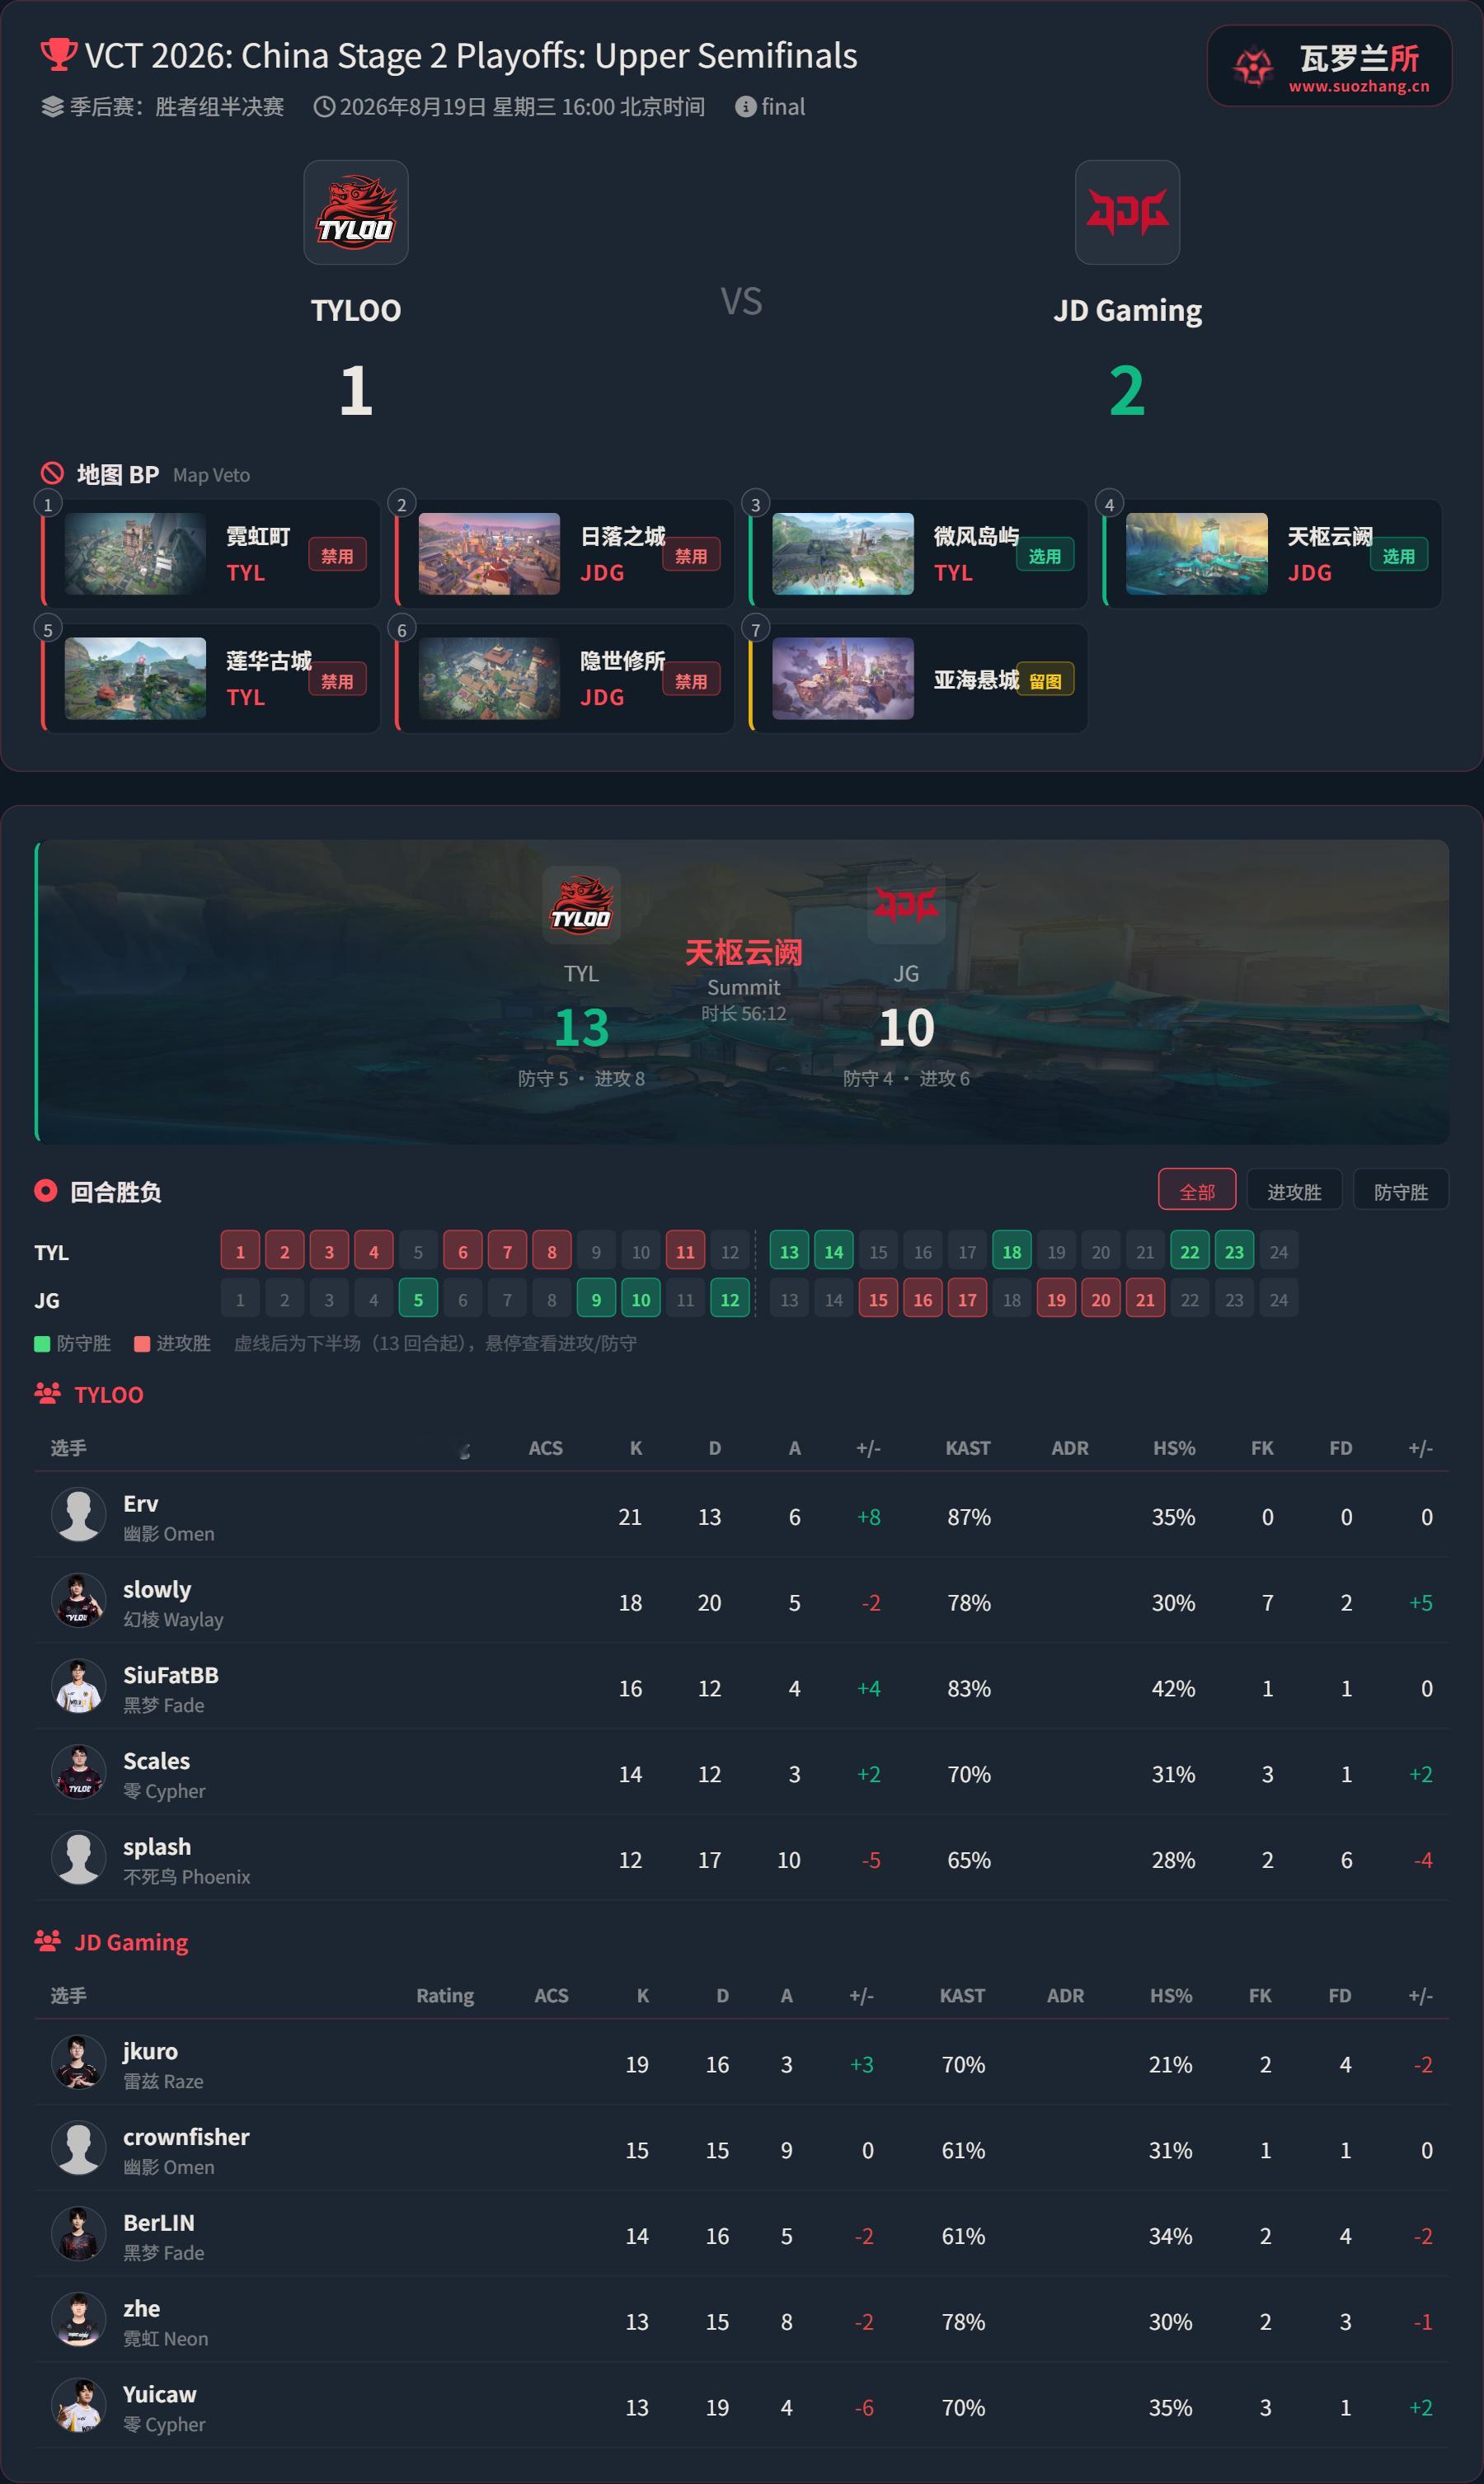The image size is (1484, 2484).
Task: Click TYL round 13 marker
Action: click(789, 1252)
